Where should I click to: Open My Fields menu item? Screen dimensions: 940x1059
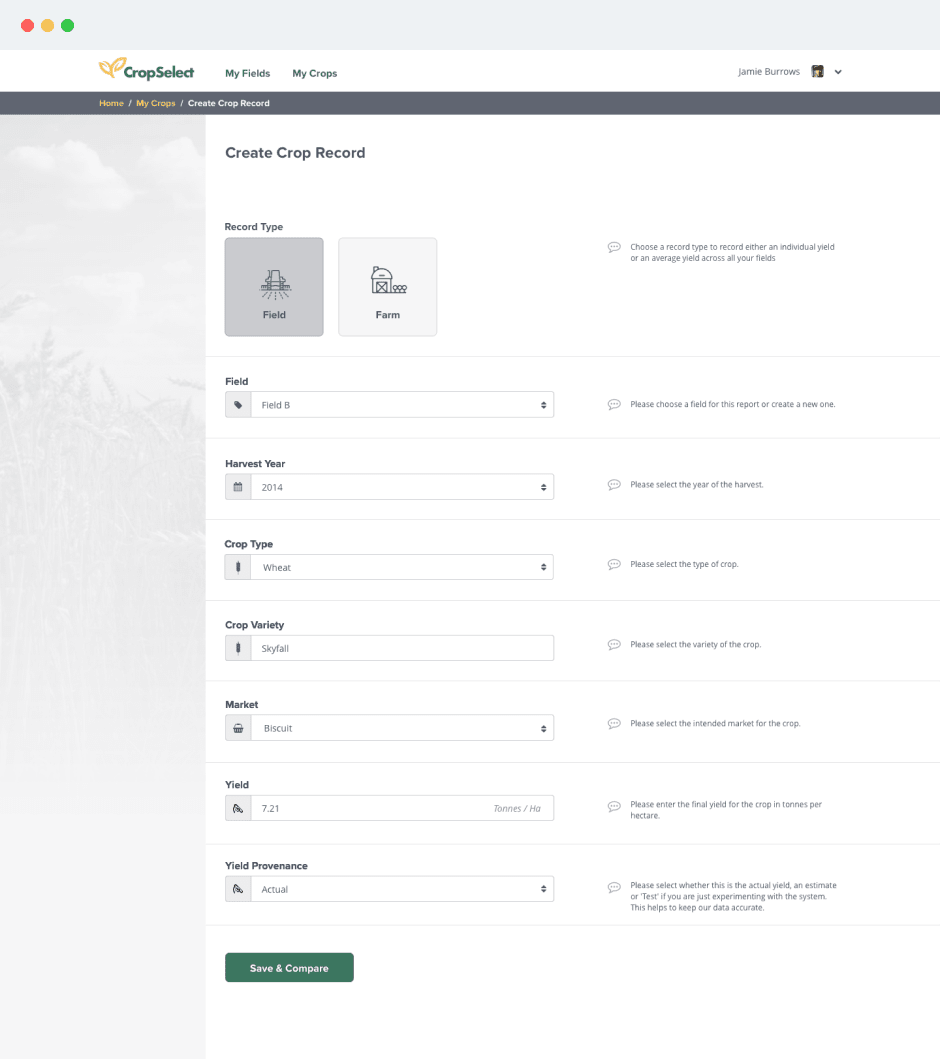click(x=247, y=73)
